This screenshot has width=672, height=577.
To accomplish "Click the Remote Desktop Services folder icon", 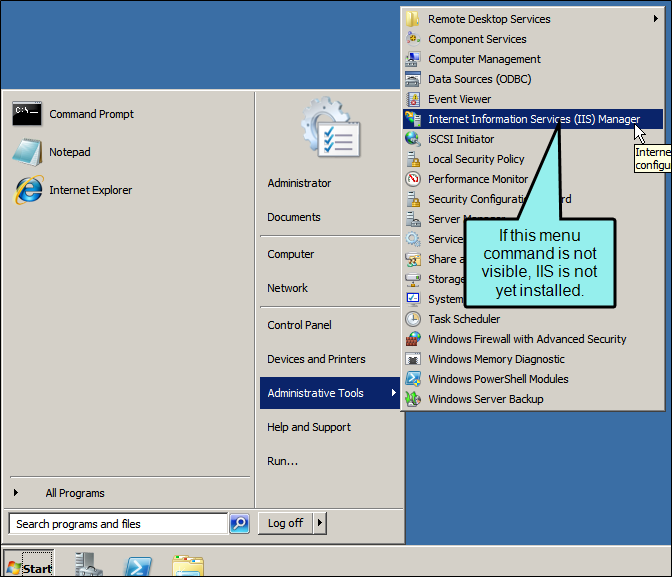I will coord(413,19).
